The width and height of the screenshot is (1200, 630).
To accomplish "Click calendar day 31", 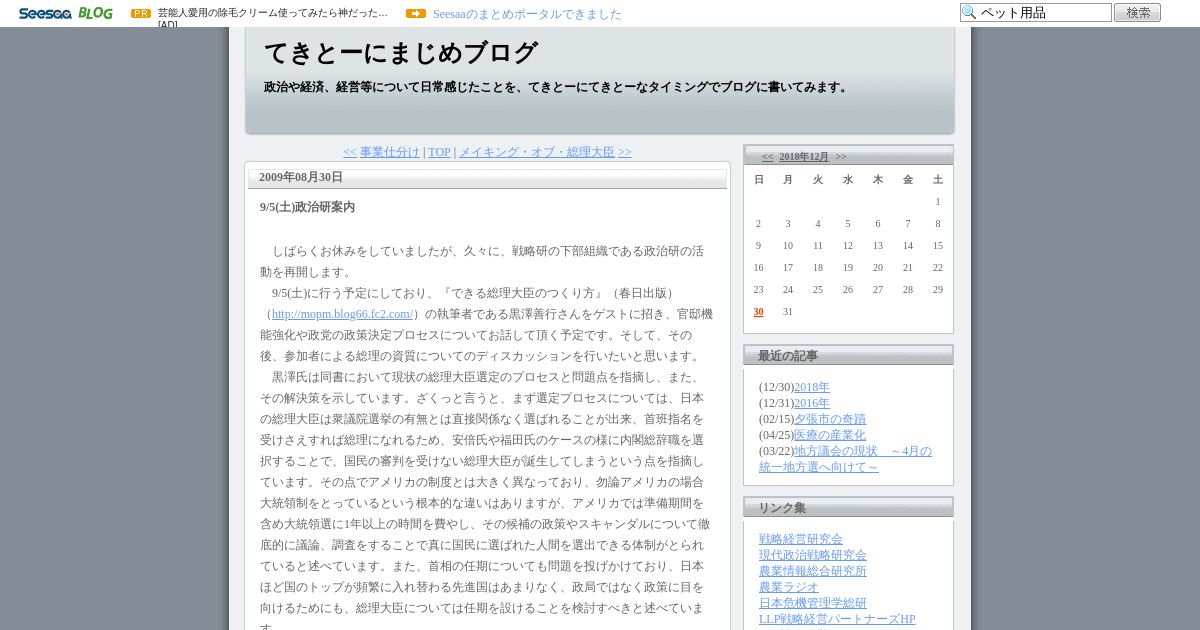I will [788, 312].
